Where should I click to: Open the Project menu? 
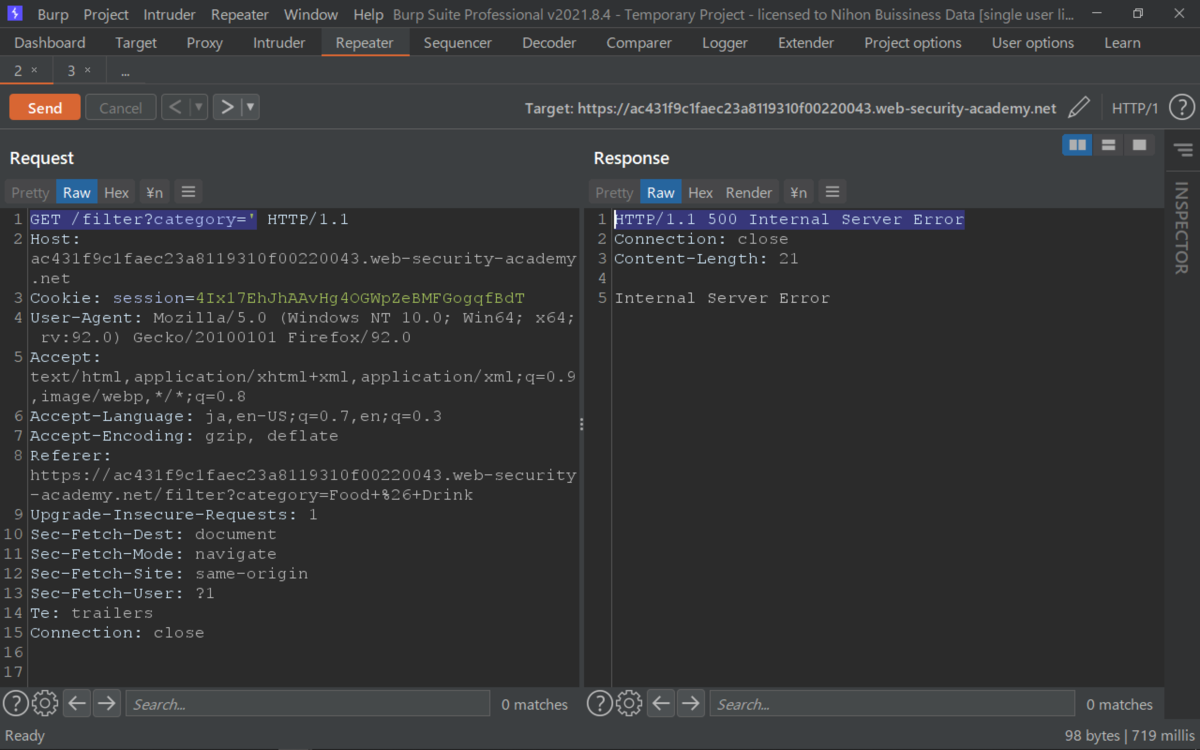coord(106,15)
